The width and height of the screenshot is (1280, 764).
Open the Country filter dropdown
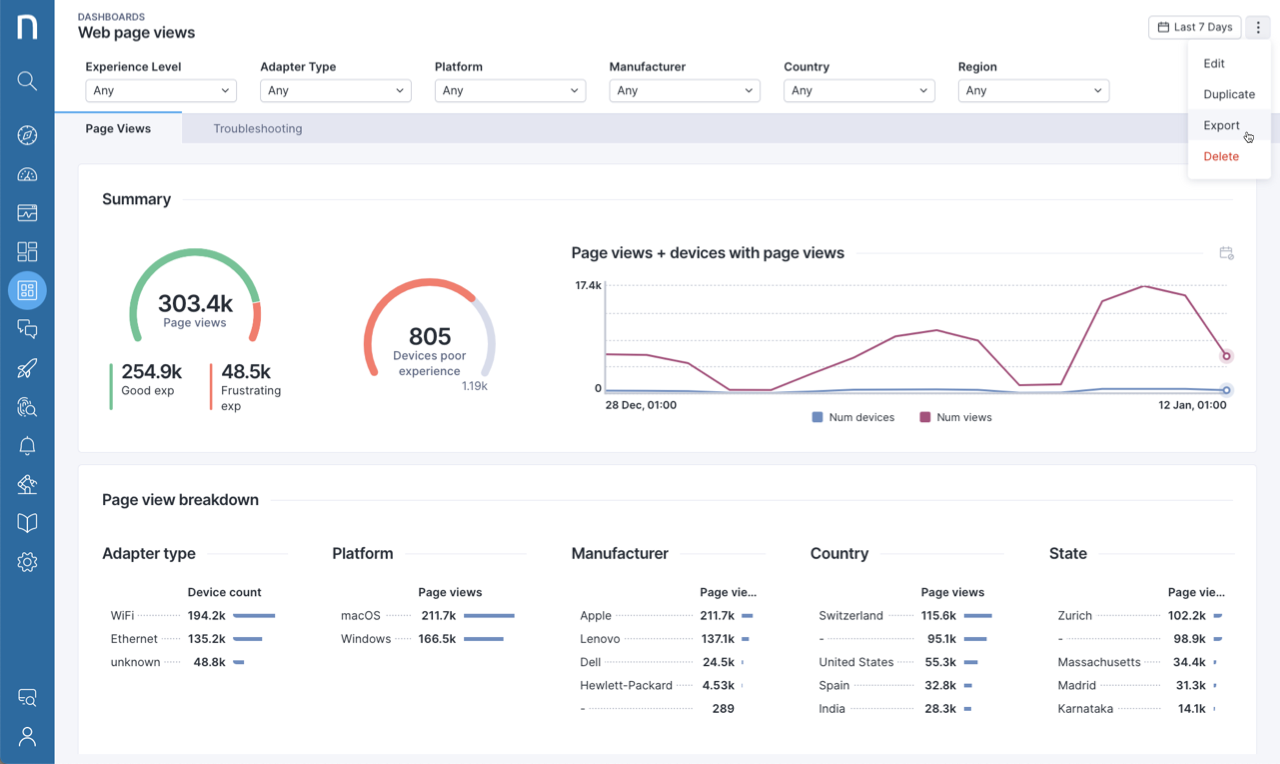tap(859, 90)
